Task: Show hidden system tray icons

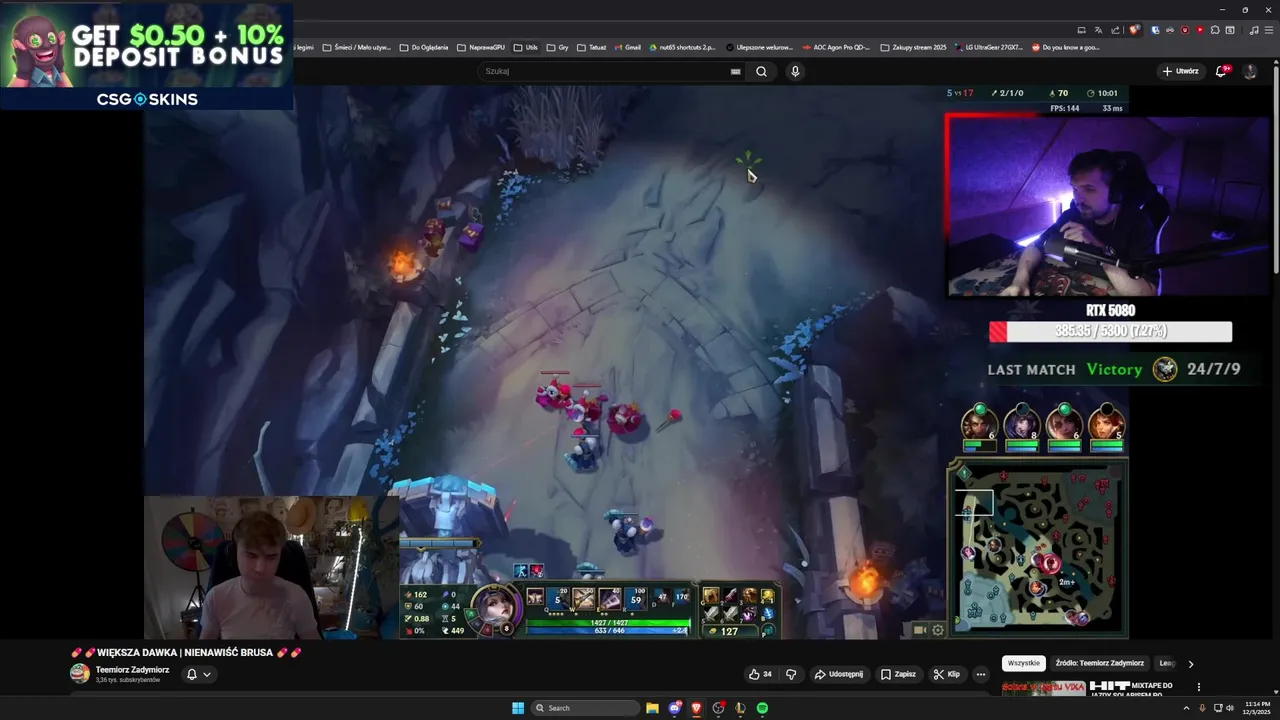Action: coord(1187,708)
